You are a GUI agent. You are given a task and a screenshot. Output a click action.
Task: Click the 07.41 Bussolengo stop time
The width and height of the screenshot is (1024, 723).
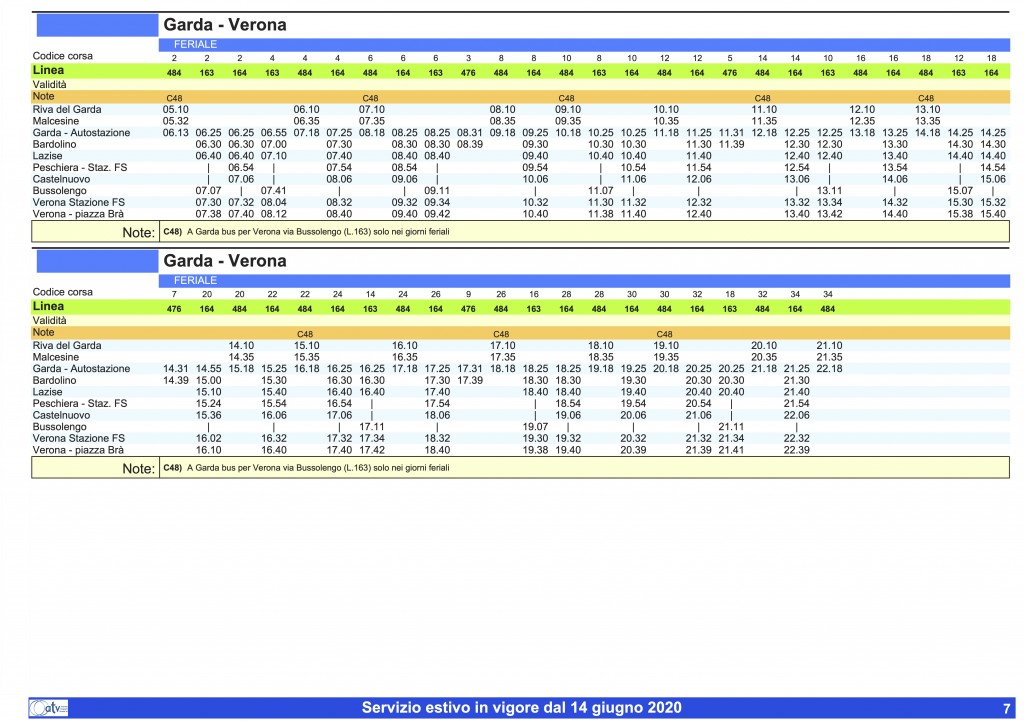(273, 190)
